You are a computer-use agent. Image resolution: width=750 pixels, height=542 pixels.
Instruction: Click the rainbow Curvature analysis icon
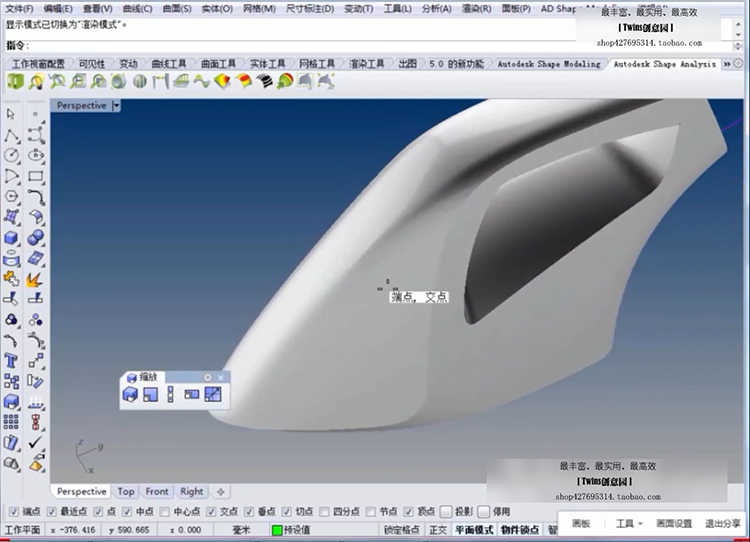click(285, 81)
